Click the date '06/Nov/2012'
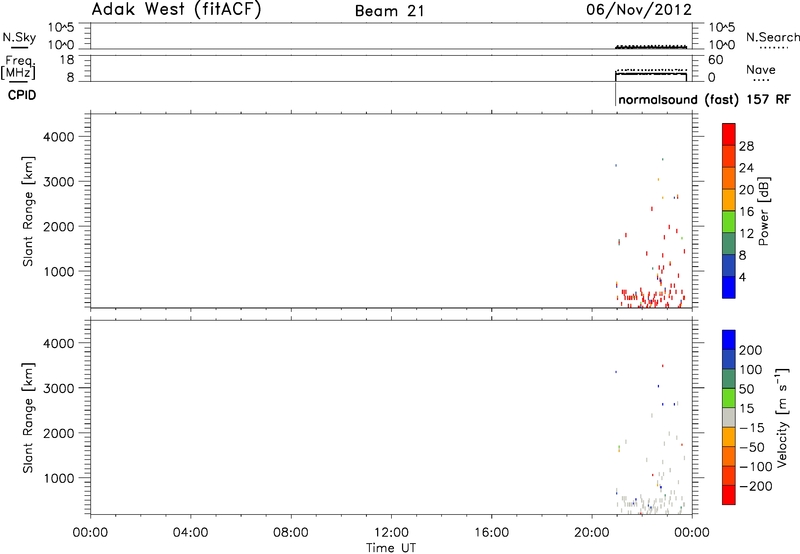 639,9
